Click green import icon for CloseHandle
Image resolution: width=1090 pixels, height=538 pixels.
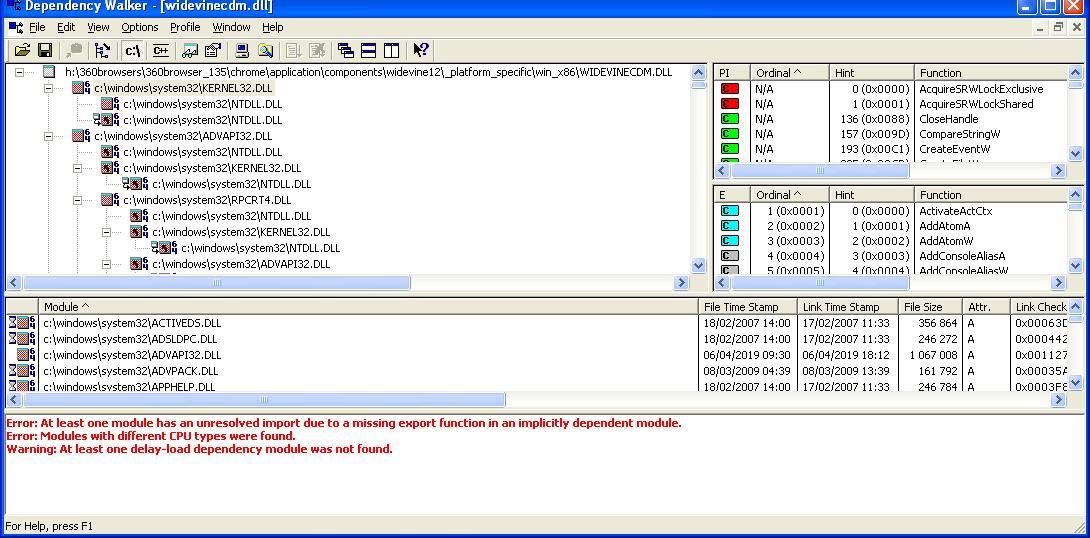(x=730, y=119)
